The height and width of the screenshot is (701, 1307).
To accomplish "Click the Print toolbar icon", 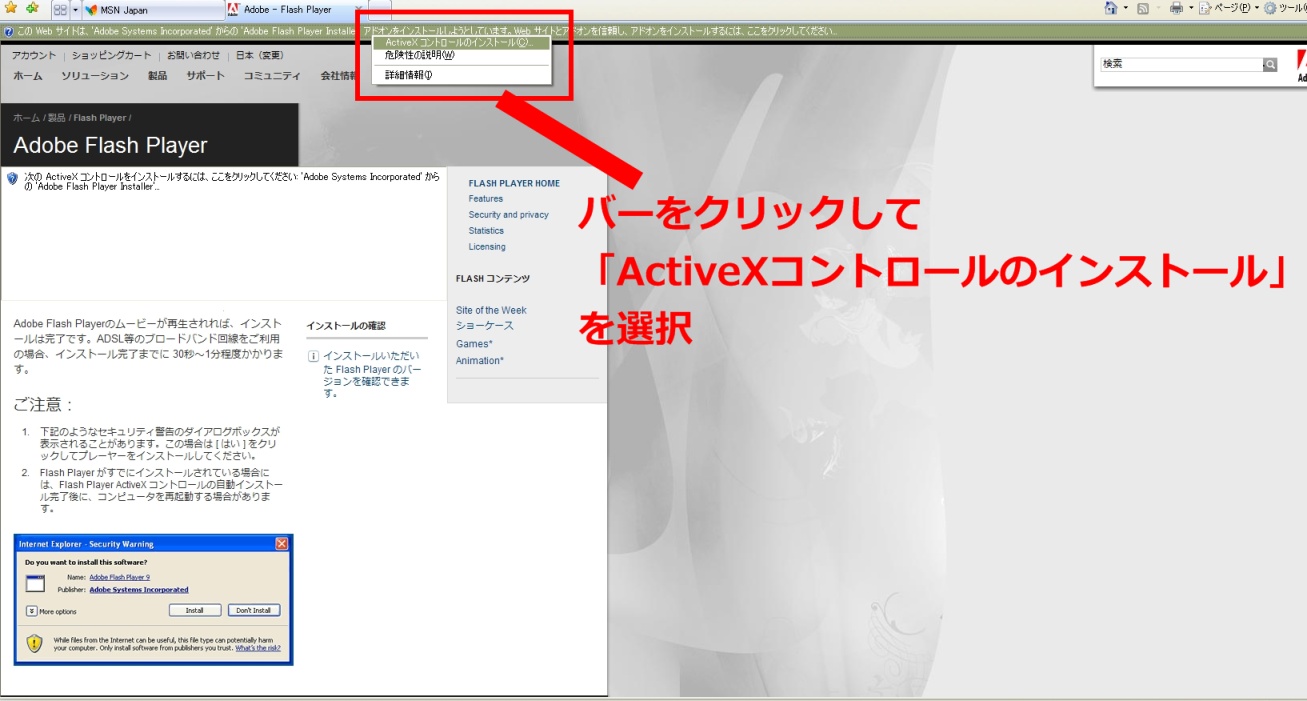I will (x=1177, y=8).
